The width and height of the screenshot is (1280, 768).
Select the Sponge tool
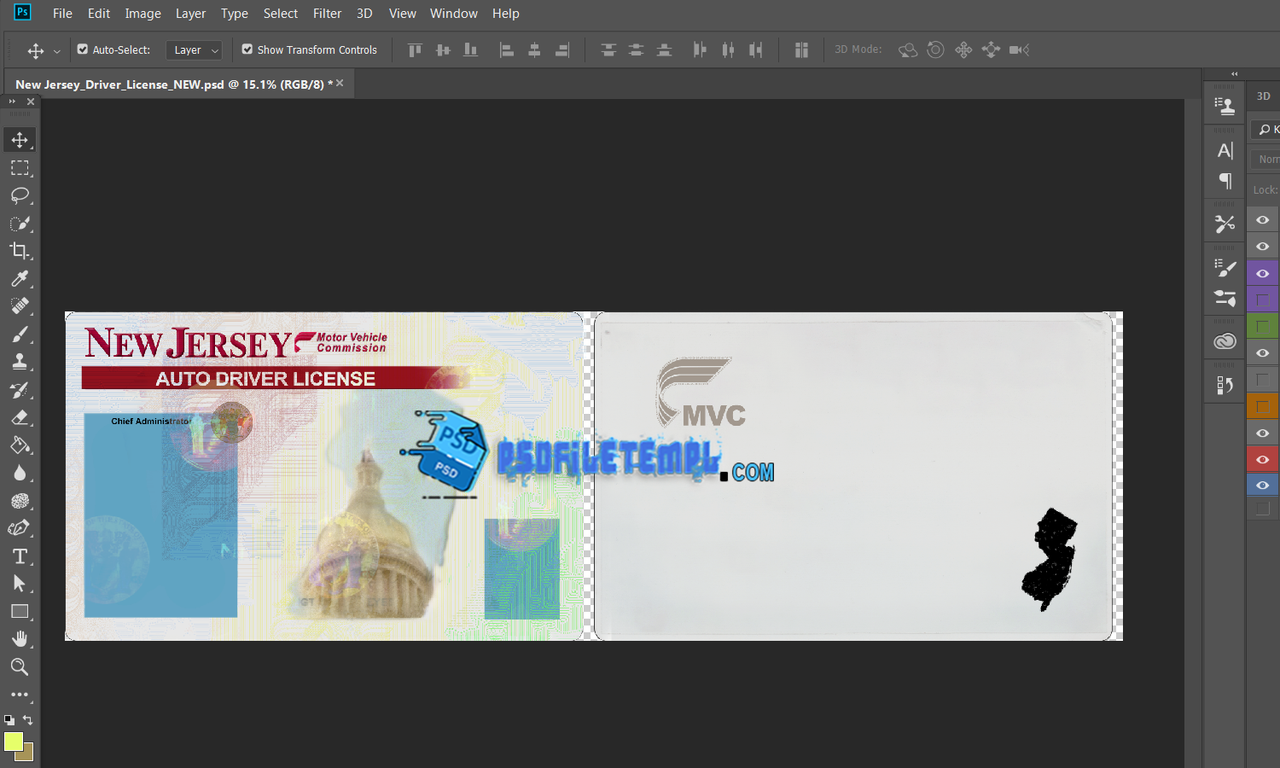pyautogui.click(x=19, y=500)
